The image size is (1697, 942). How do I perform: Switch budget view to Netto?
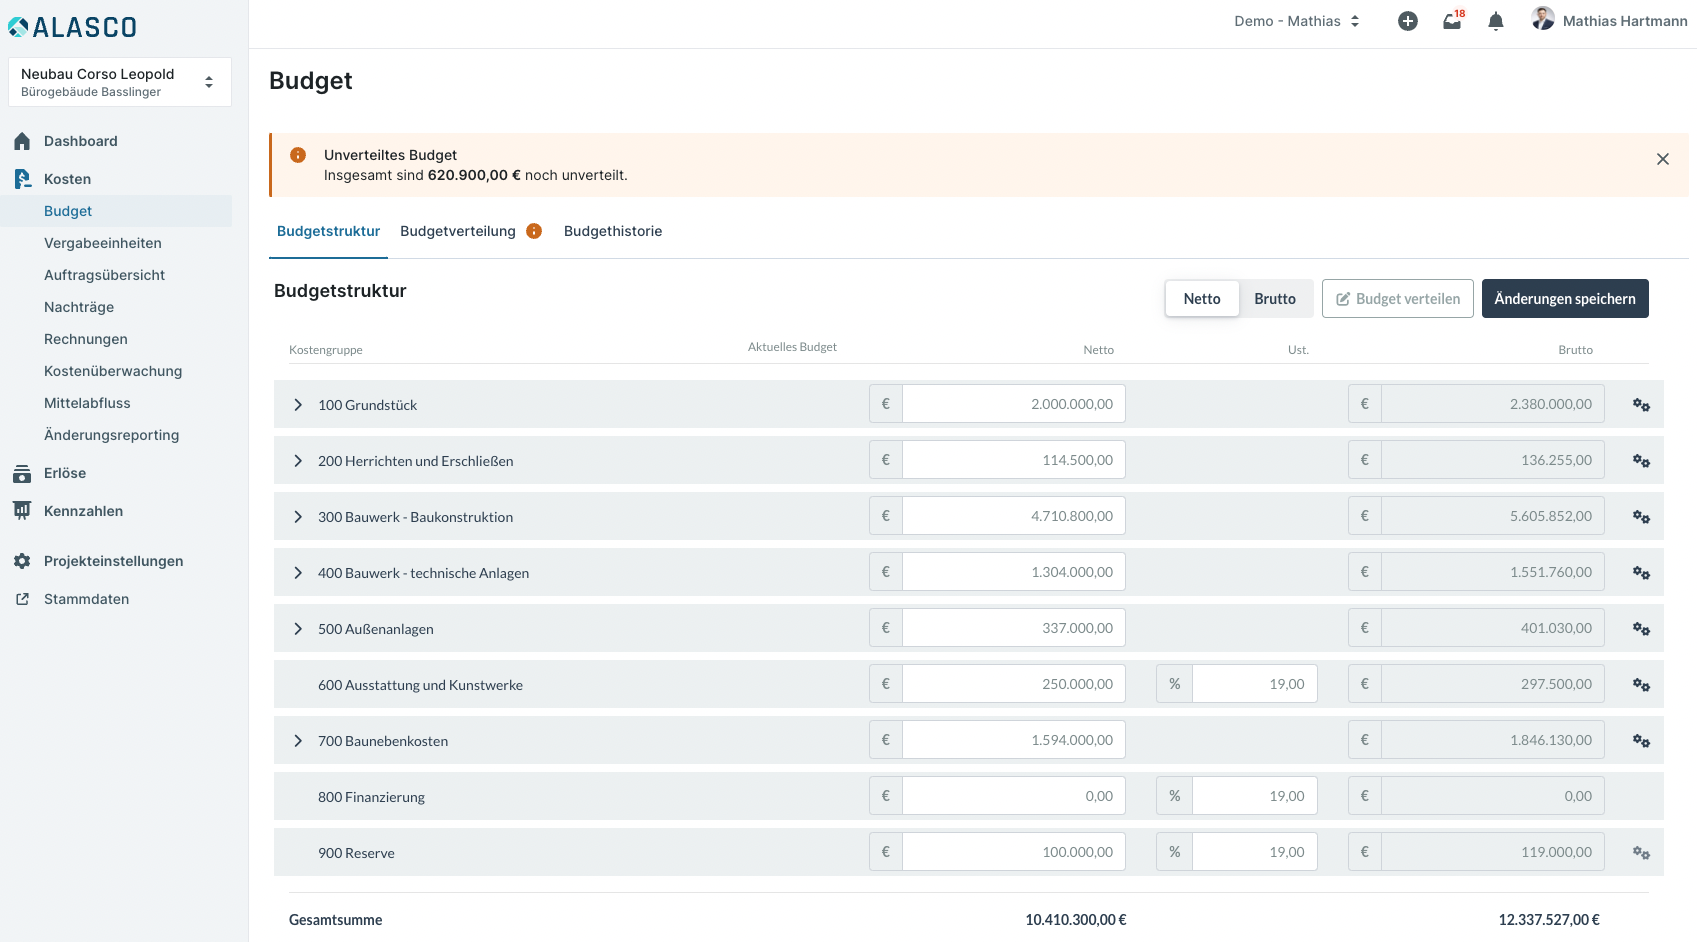pyautogui.click(x=1201, y=299)
